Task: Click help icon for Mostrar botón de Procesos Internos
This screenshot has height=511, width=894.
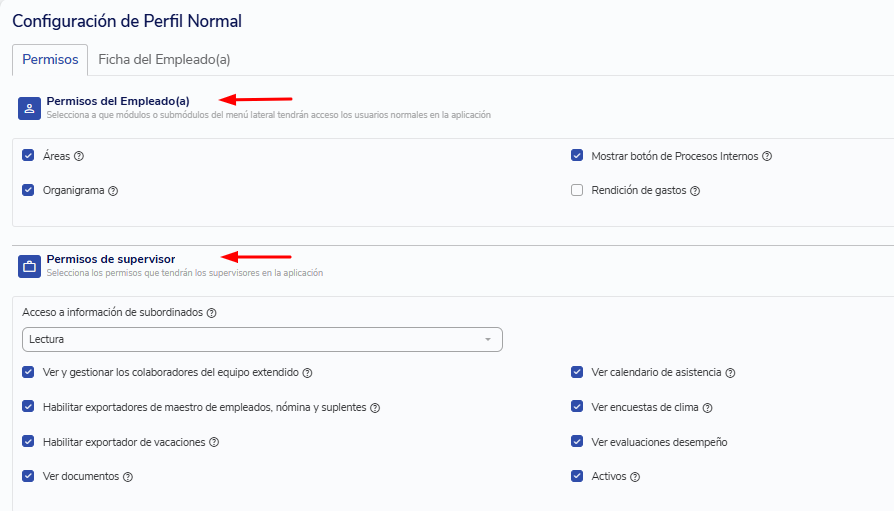Action: tap(767, 156)
